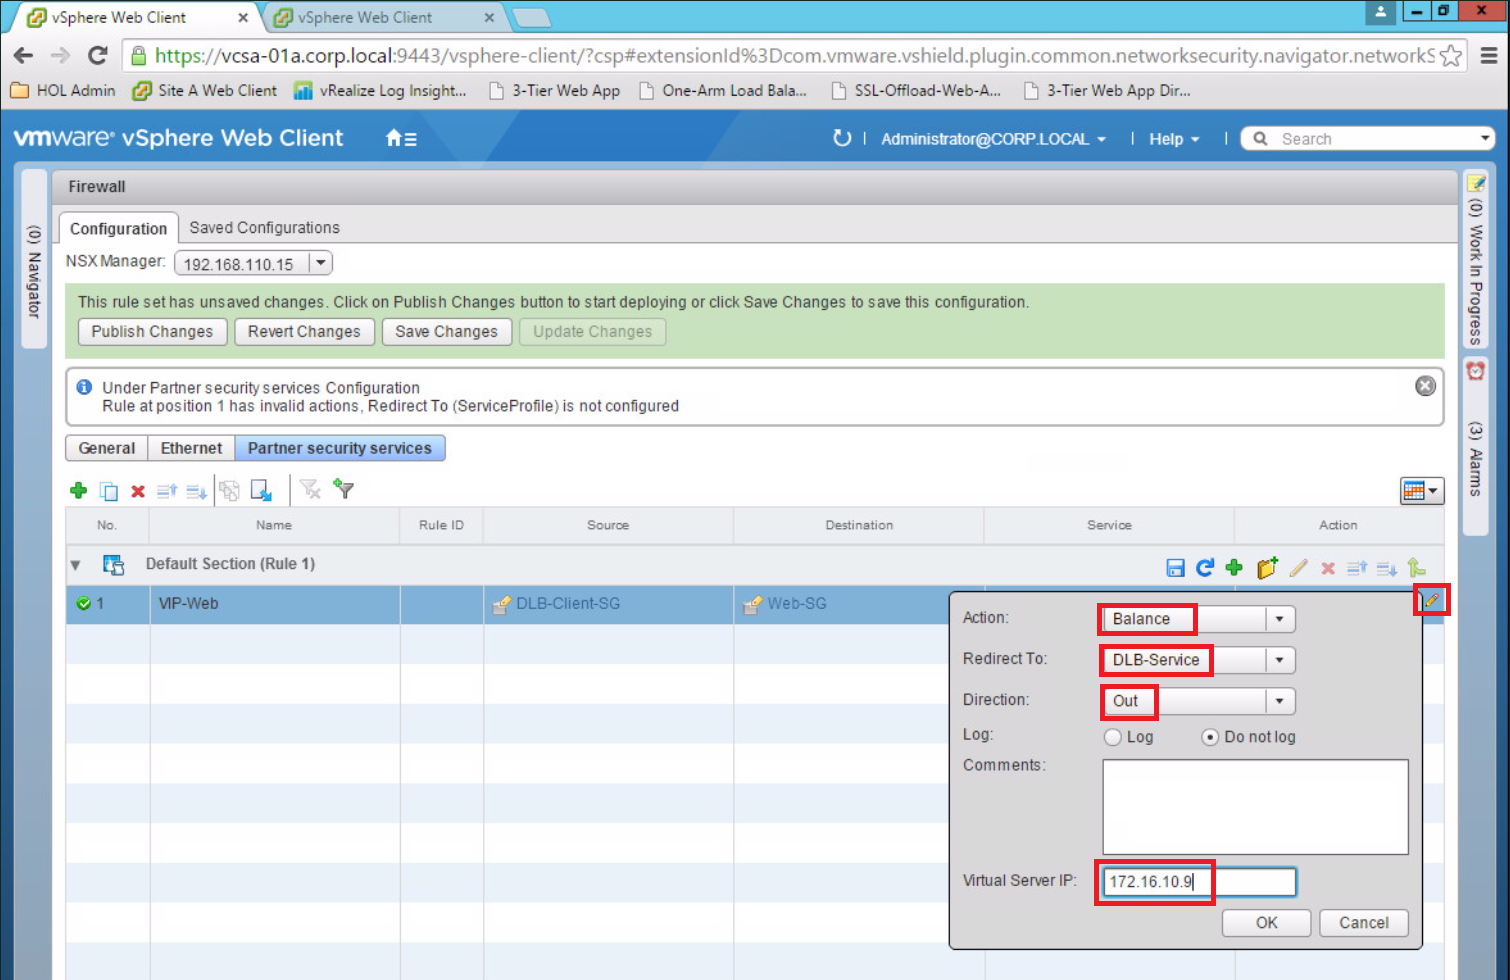Viewport: 1510px width, 980px height.
Task: Apply a filter with the funnel-plus icon
Action: tap(343, 489)
